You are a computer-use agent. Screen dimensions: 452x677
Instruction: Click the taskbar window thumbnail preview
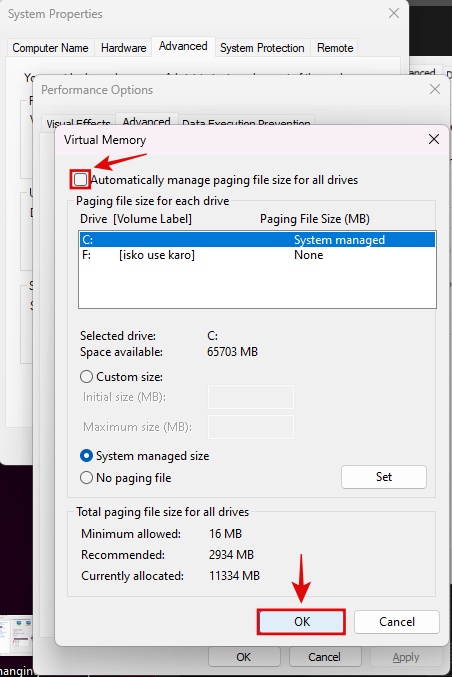tap(16, 636)
